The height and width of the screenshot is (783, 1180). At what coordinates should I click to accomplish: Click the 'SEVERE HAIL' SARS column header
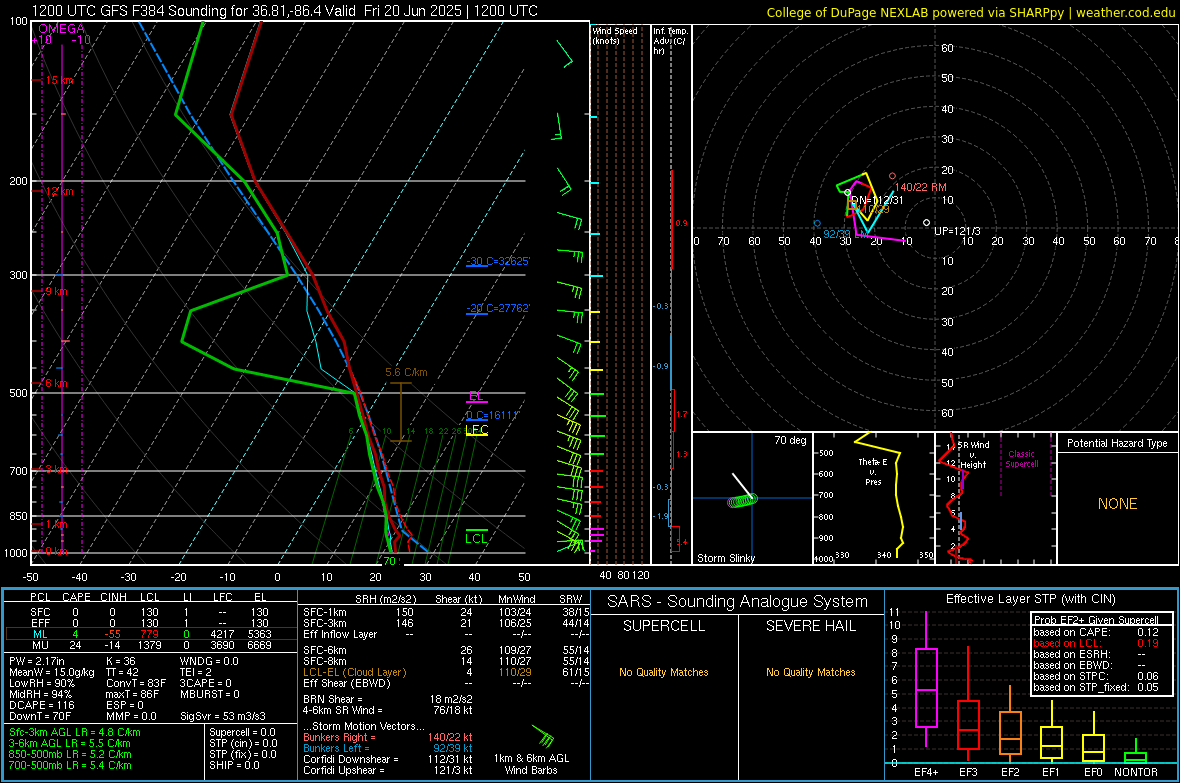[810, 626]
